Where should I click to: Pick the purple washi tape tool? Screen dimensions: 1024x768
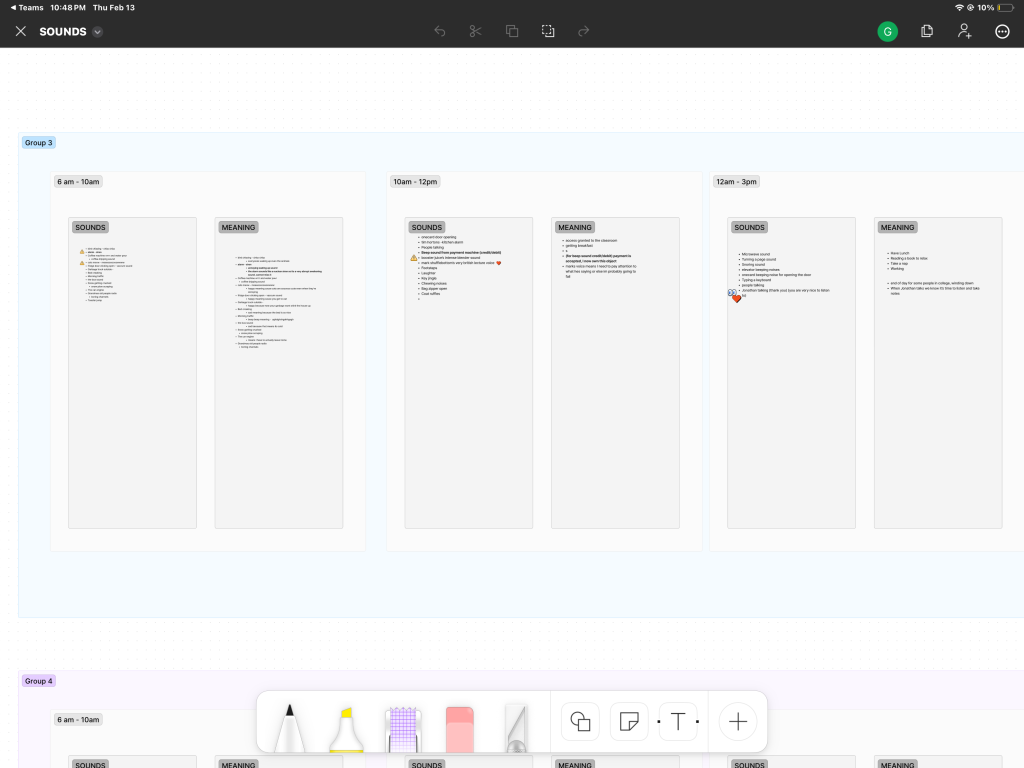[400, 728]
